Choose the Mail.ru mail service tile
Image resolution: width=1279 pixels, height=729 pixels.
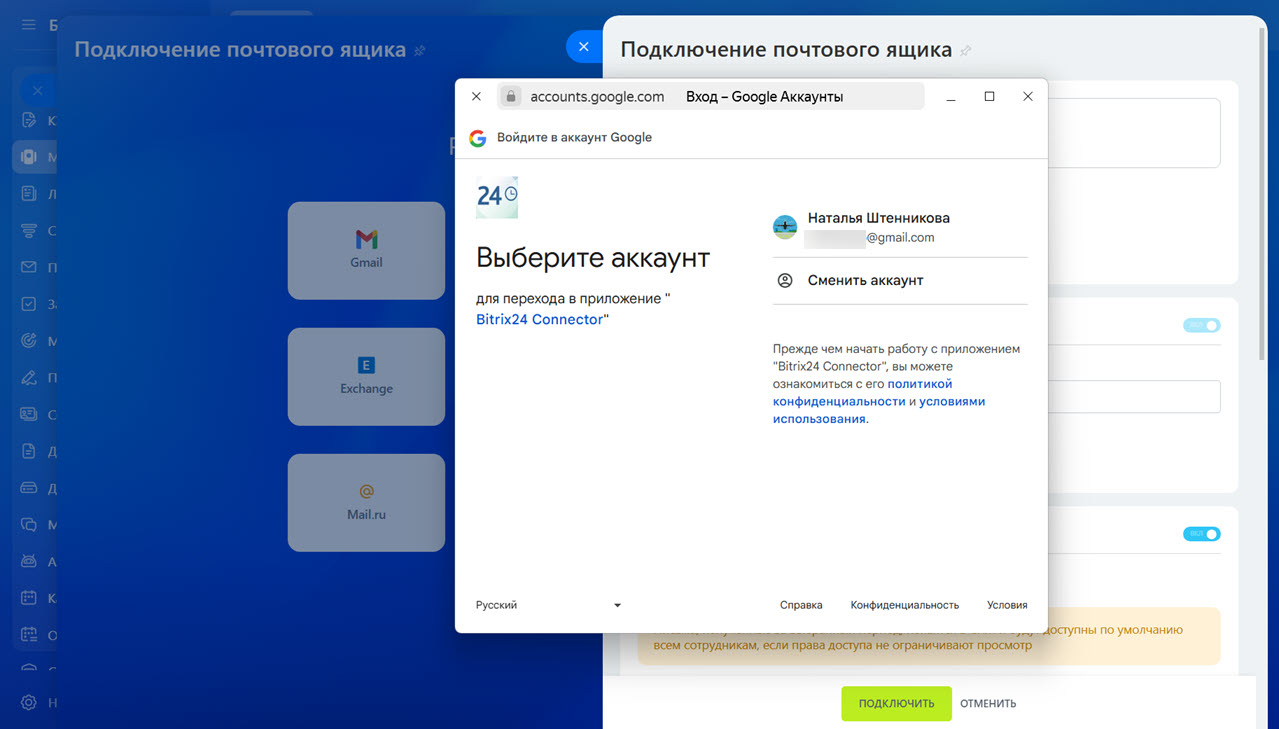pos(366,502)
